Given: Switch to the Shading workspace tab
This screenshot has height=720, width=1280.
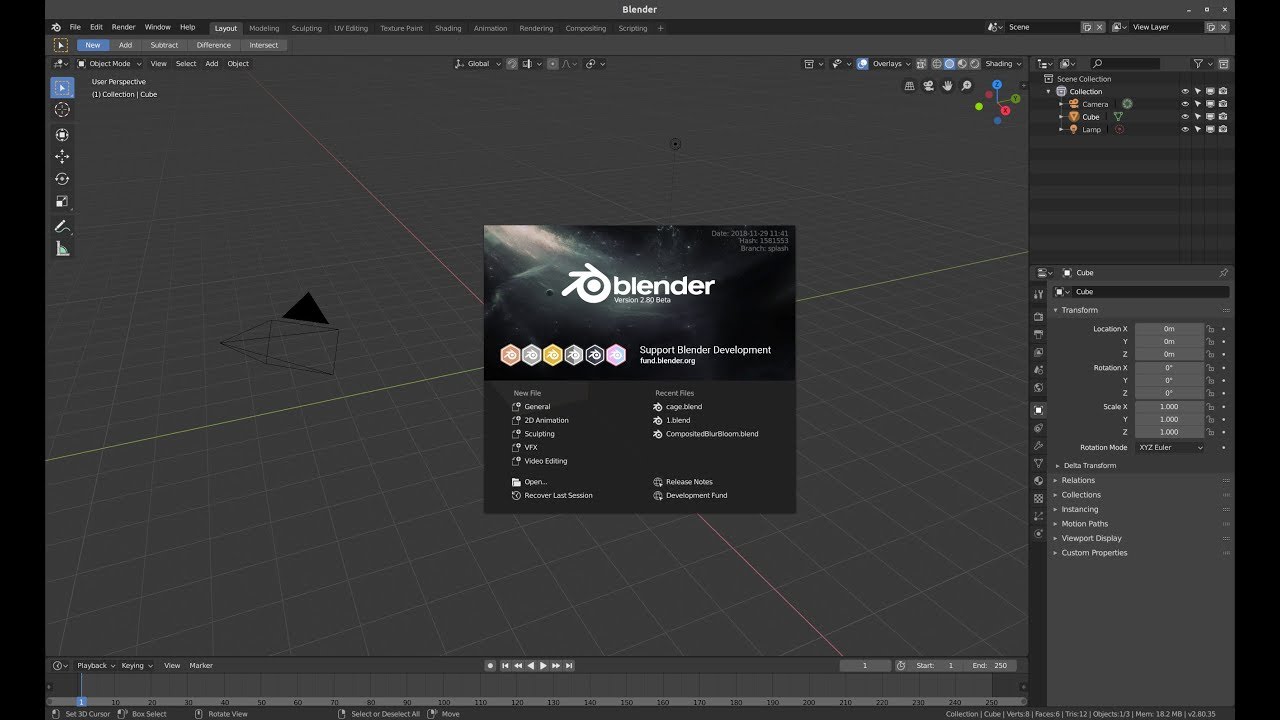Looking at the screenshot, I should (448, 28).
